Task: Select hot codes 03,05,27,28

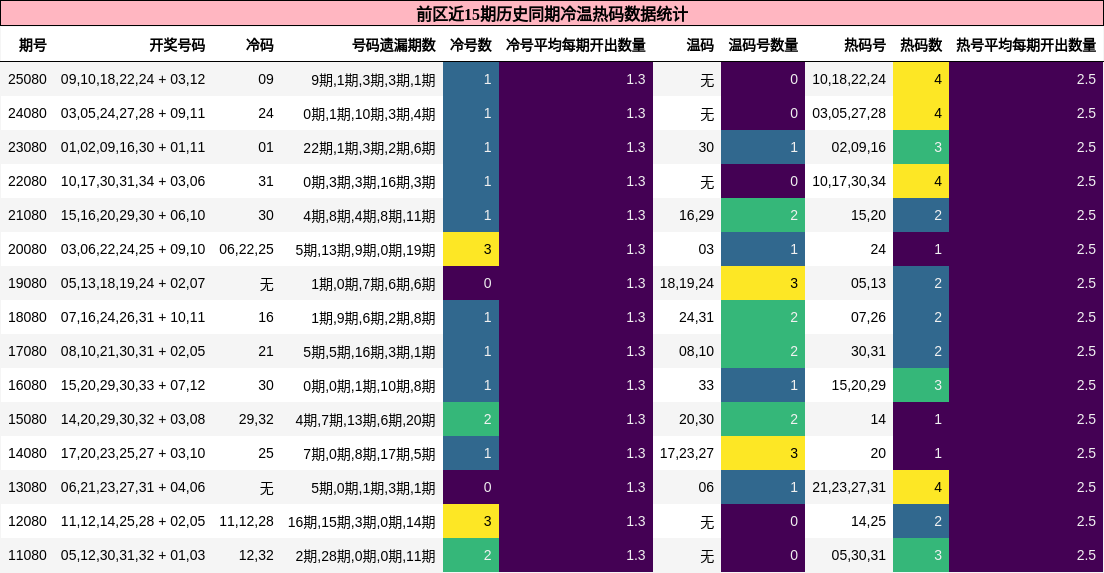Action: [x=849, y=113]
